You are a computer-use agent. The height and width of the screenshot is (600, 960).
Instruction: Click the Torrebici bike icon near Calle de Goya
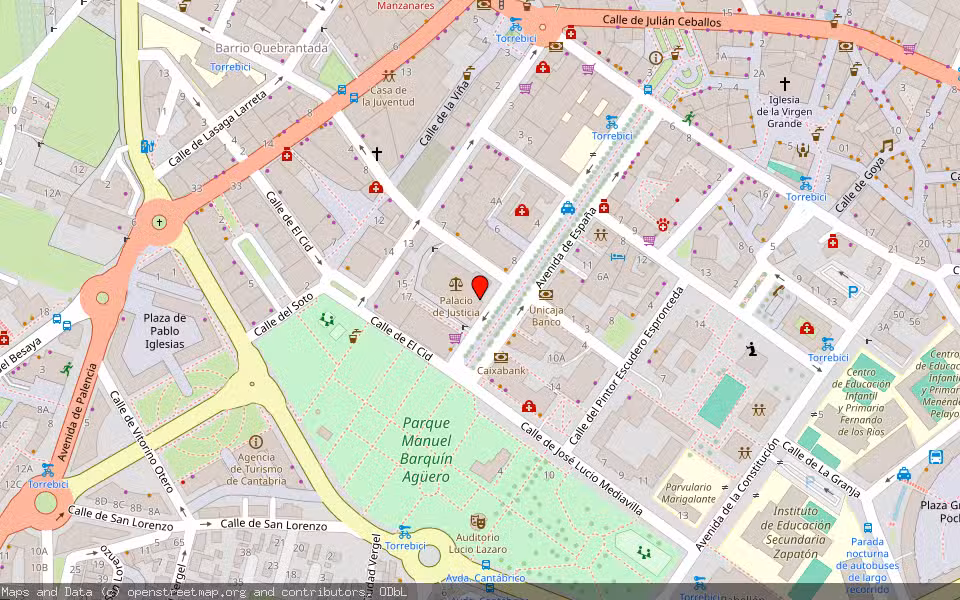coord(805,183)
